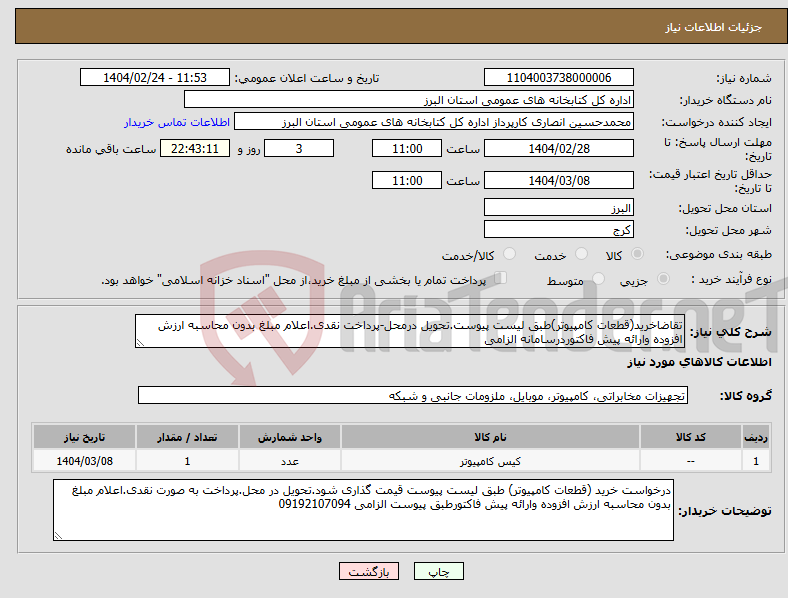This screenshot has width=788, height=598.
Task: Click the شماره نیاز field 1104003738000006
Action: click(558, 77)
